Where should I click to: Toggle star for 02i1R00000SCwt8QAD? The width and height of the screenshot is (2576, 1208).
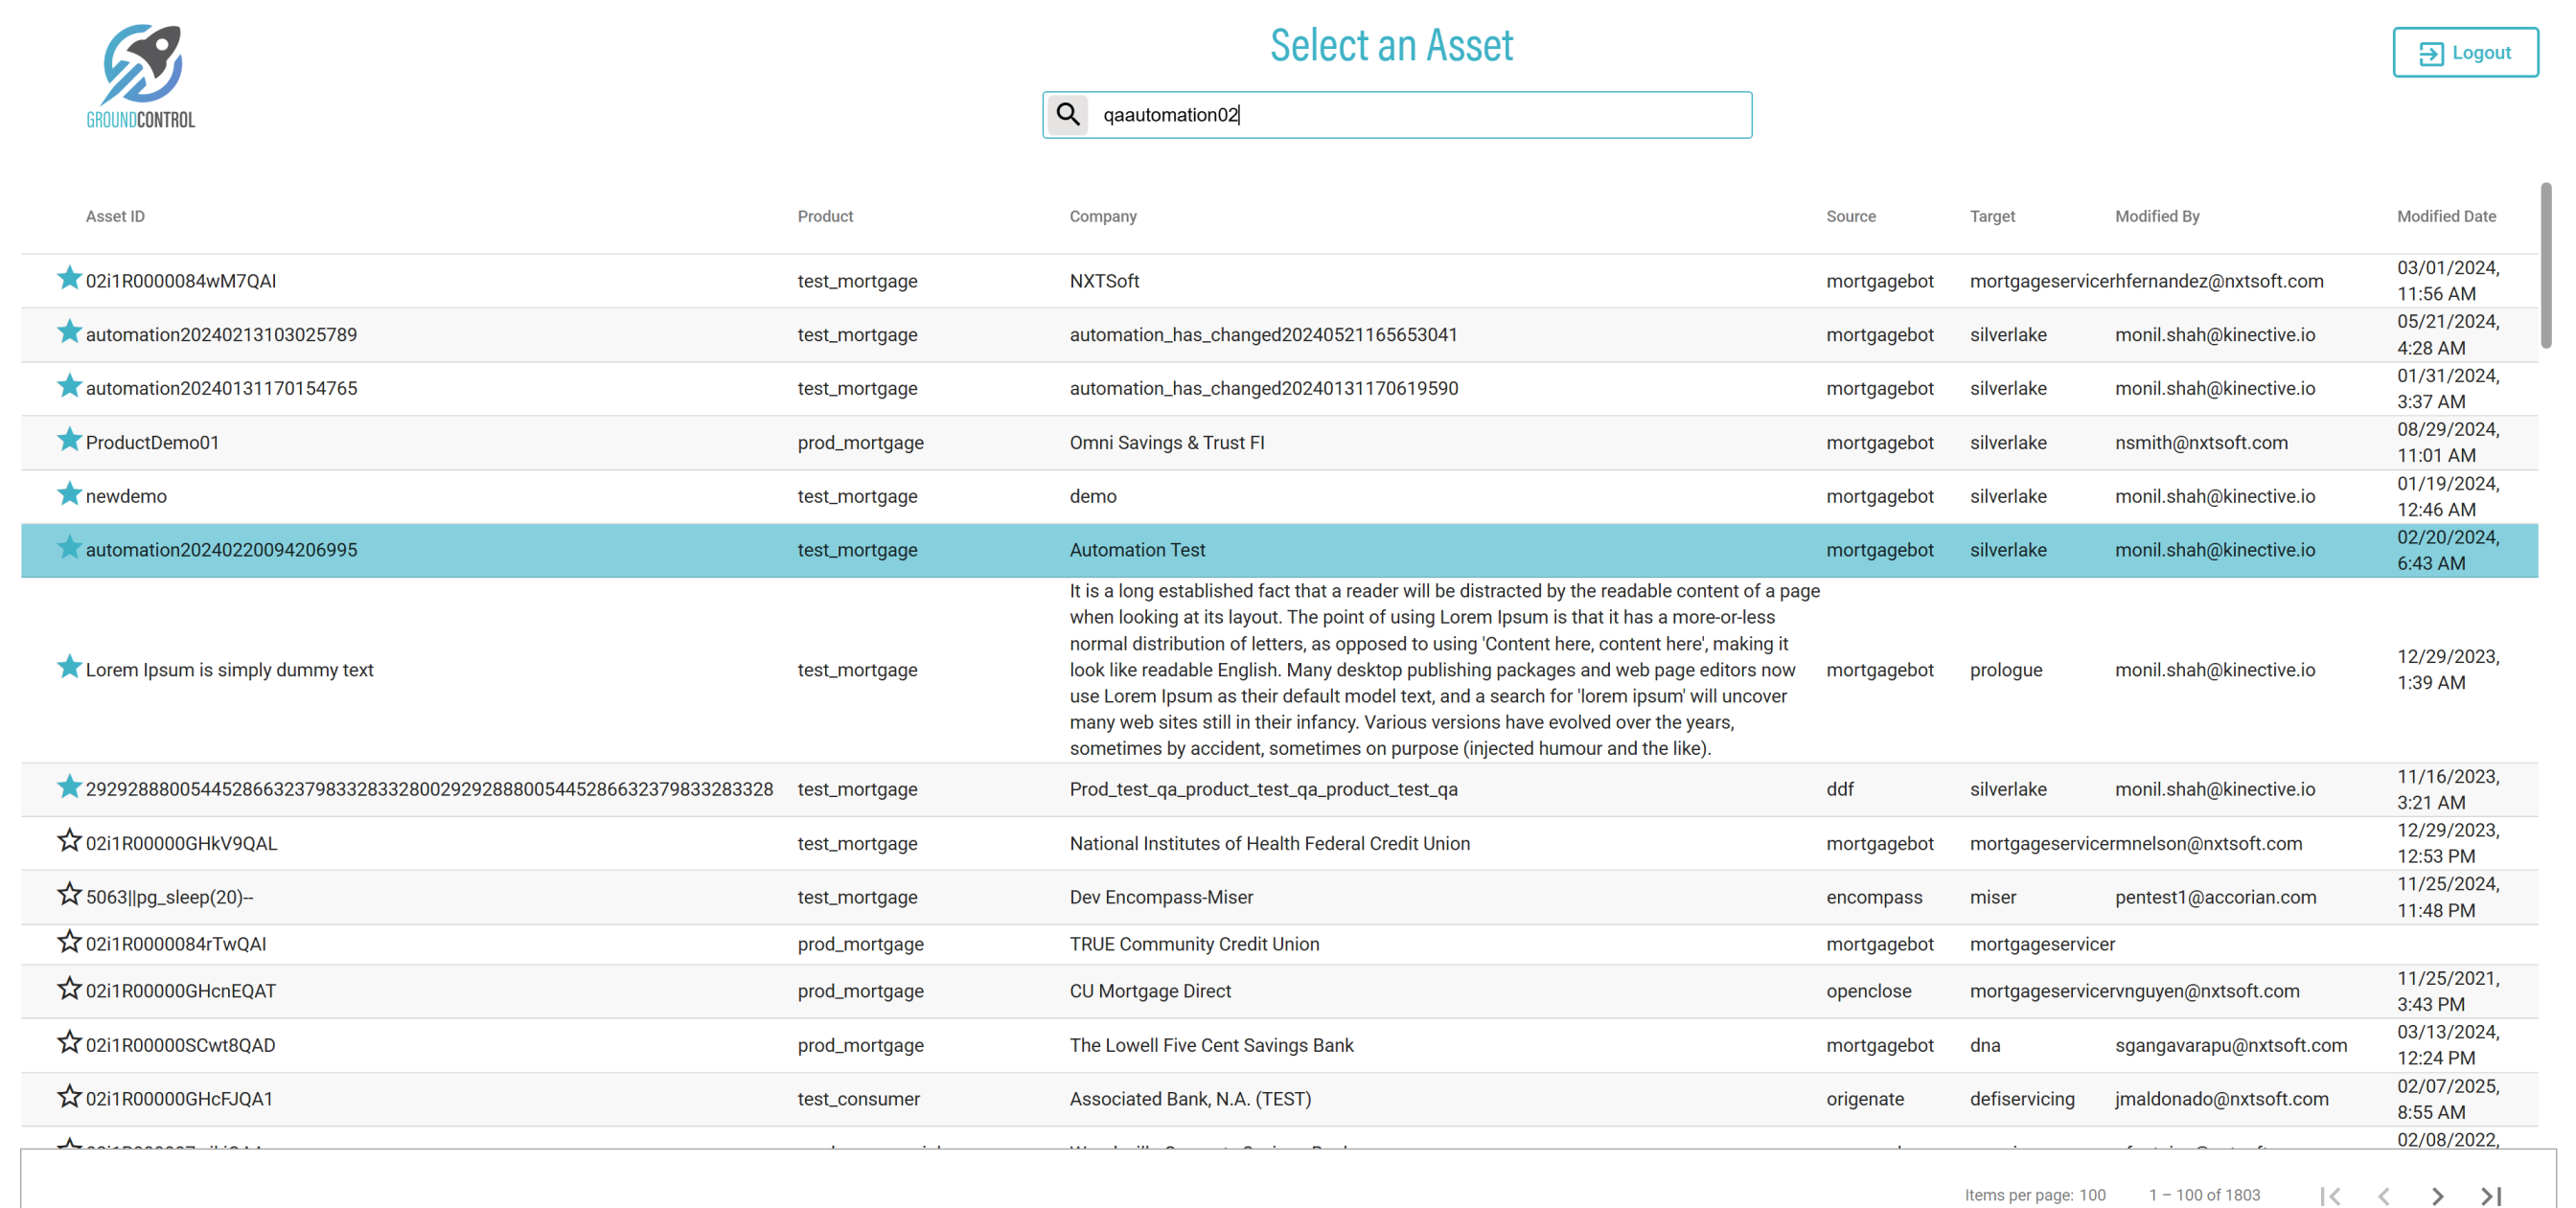(x=69, y=1043)
